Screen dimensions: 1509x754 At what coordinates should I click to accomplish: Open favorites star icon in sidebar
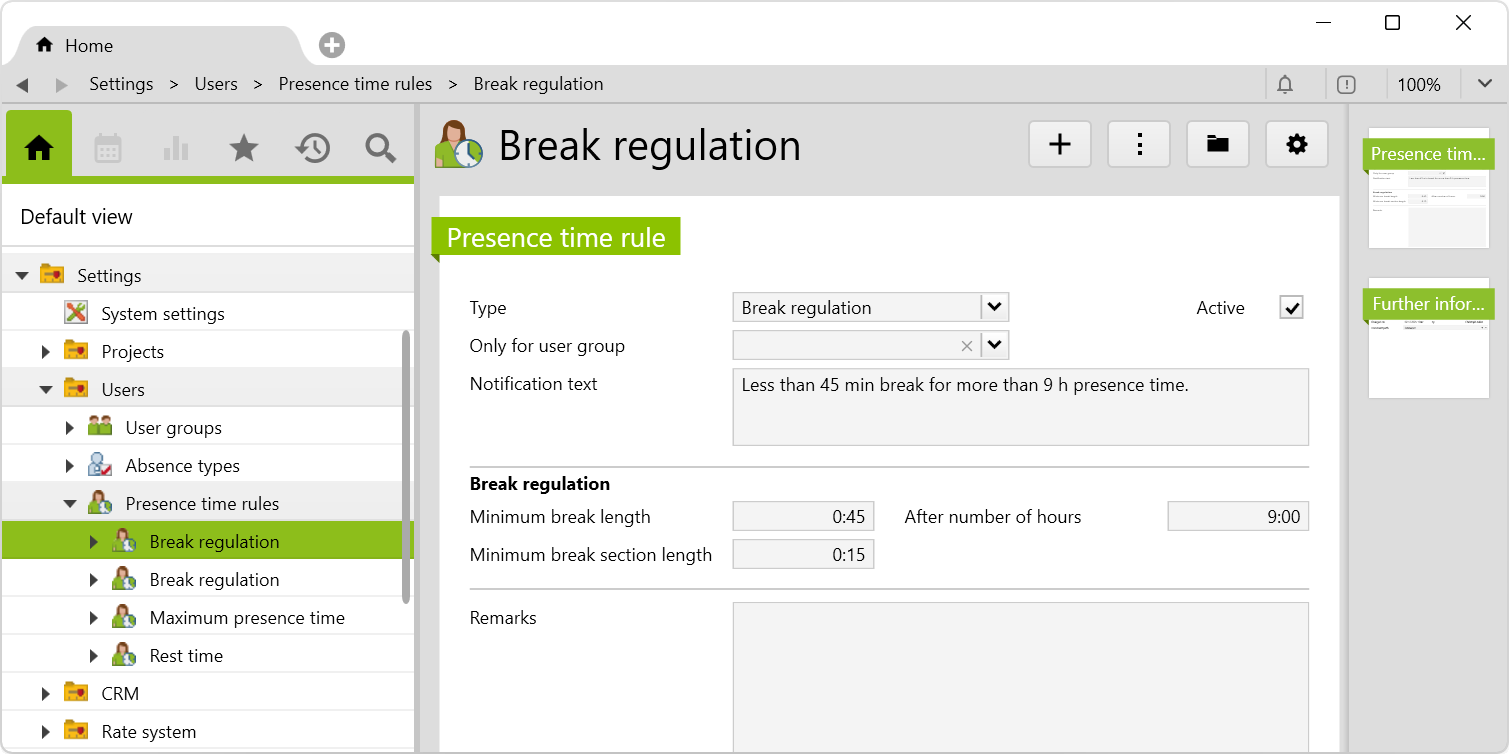coord(244,148)
